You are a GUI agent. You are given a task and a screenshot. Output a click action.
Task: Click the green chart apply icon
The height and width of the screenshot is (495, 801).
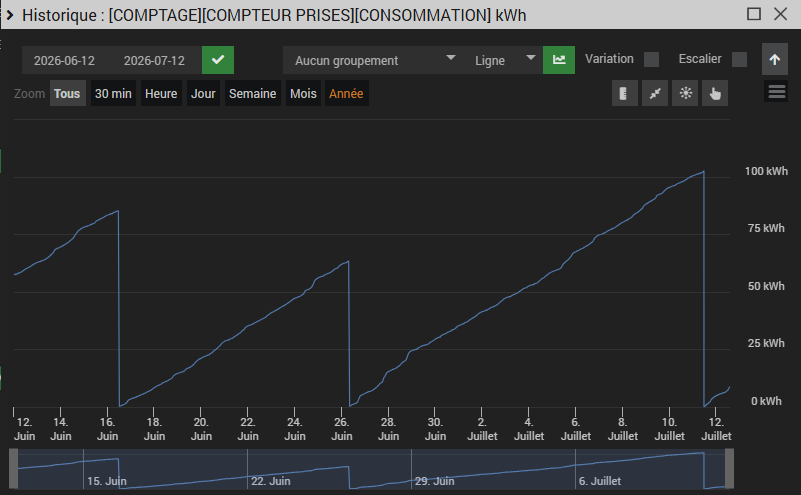tap(559, 60)
